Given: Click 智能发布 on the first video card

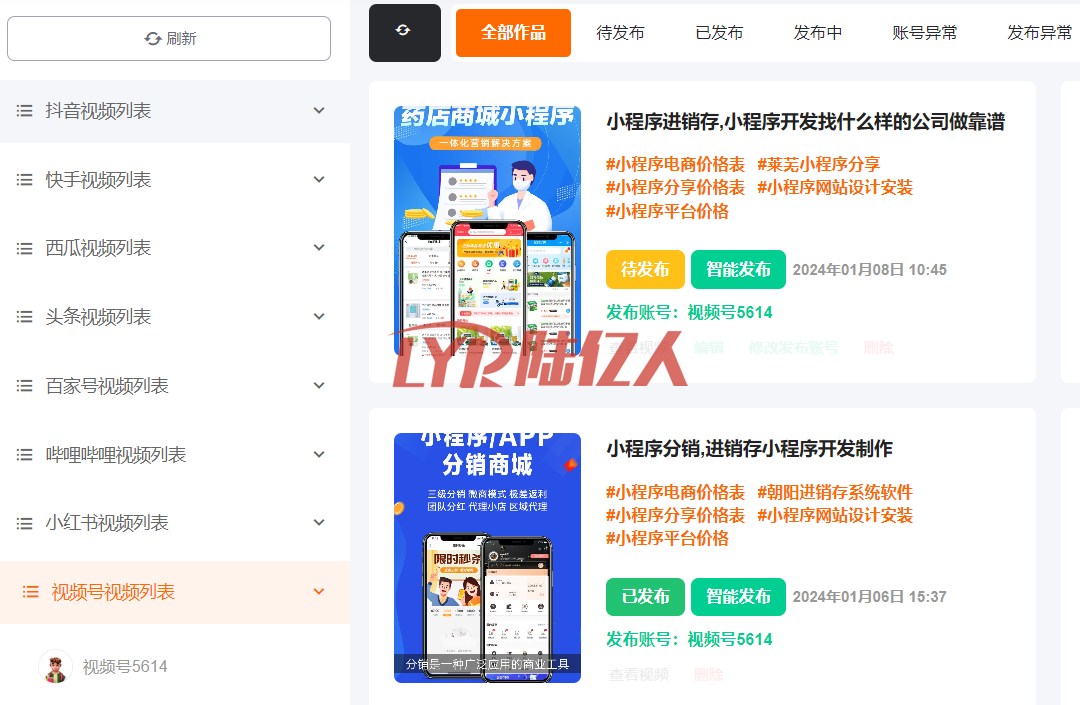Looking at the screenshot, I should pos(738,269).
